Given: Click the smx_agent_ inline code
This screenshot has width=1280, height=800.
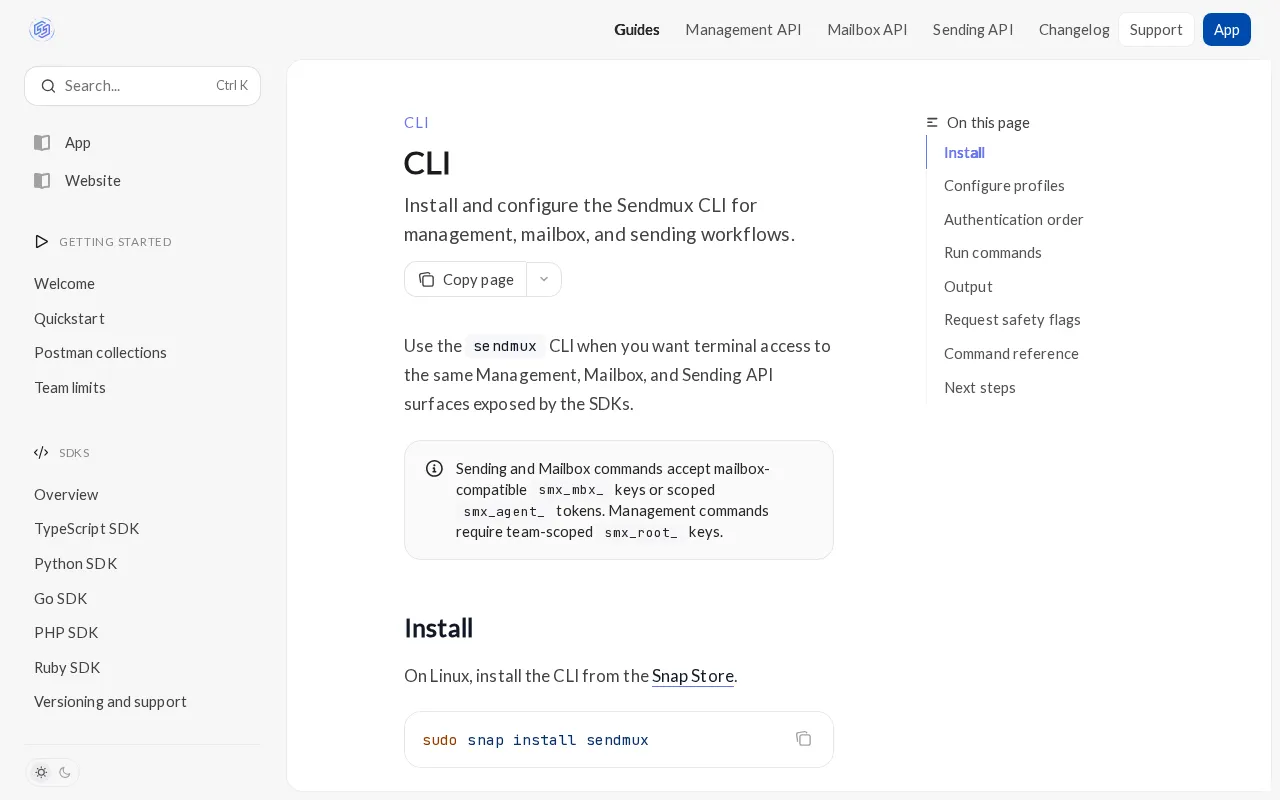Looking at the screenshot, I should [x=504, y=511].
